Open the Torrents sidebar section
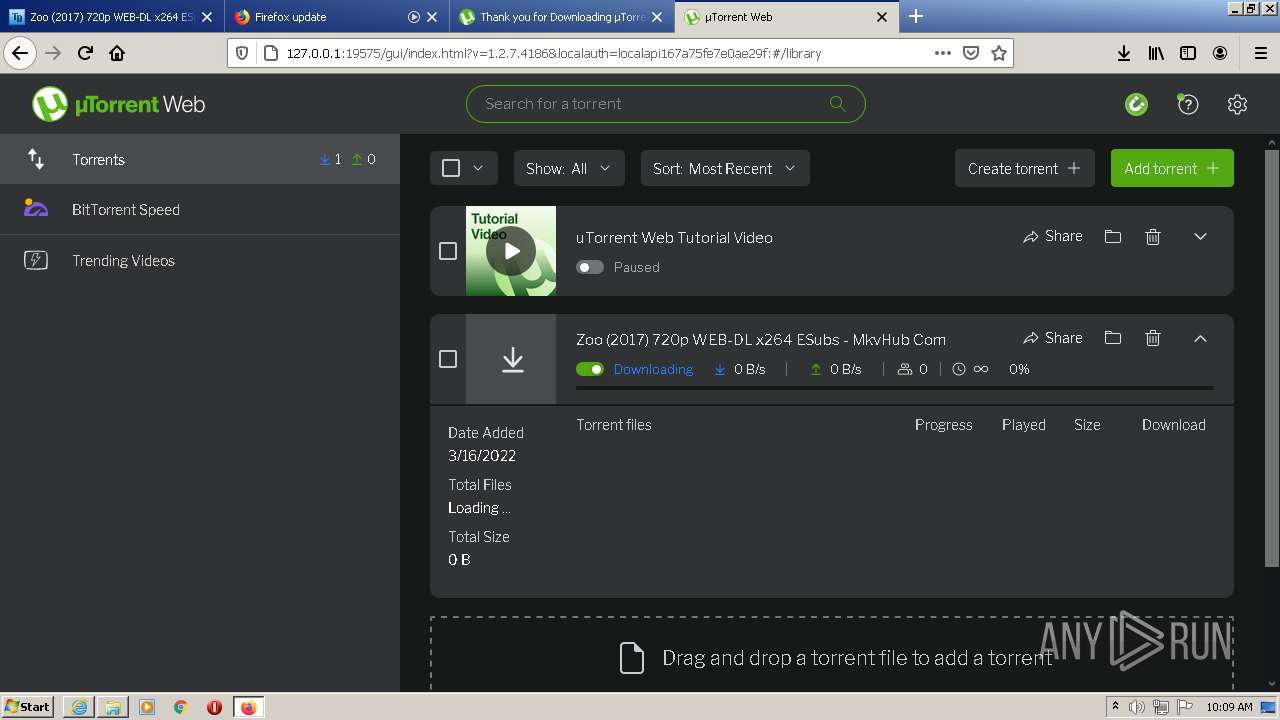Viewport: 1280px width, 720px height. (x=200, y=159)
